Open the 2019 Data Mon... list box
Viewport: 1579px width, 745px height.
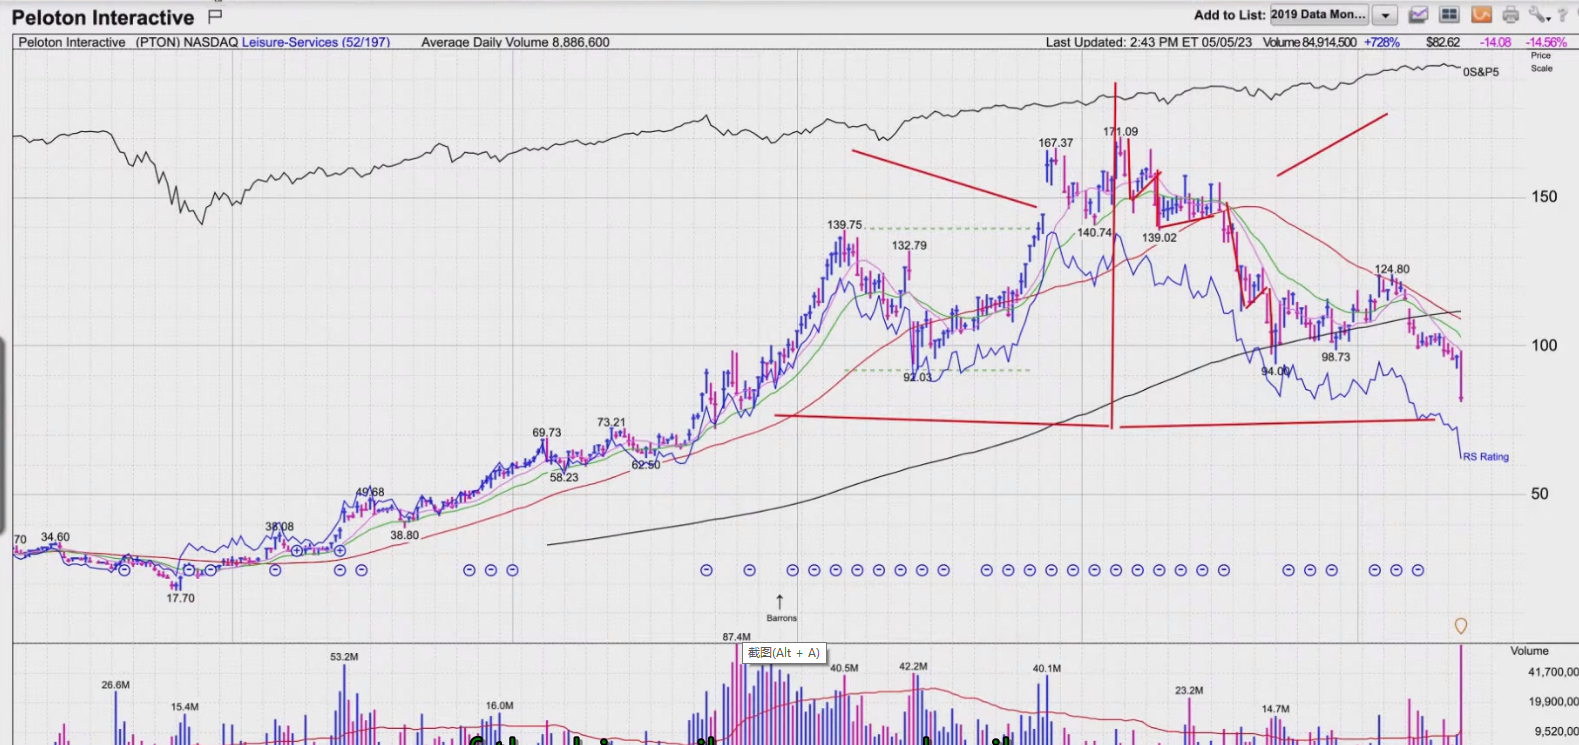1319,15
